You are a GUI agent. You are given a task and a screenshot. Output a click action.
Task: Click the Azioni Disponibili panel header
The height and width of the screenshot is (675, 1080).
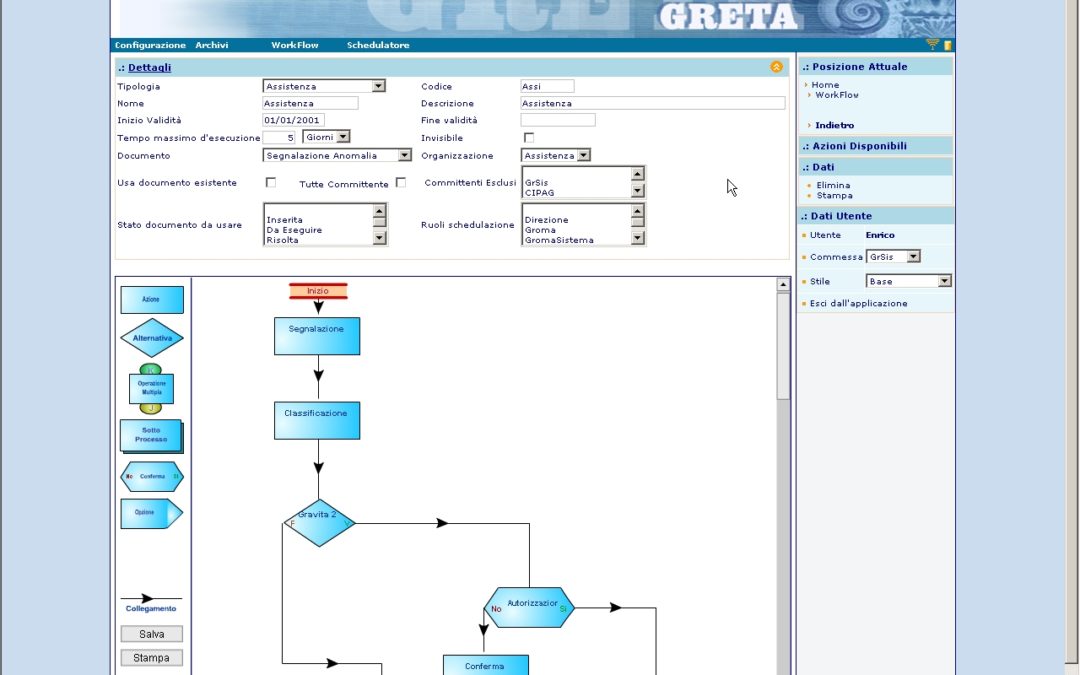[875, 146]
